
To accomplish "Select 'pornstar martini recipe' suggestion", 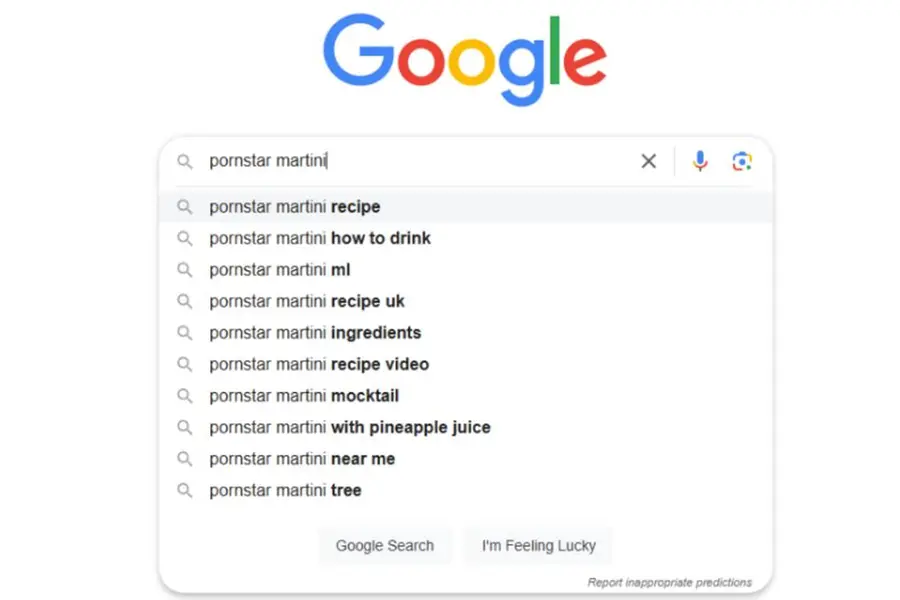I will tap(295, 207).
